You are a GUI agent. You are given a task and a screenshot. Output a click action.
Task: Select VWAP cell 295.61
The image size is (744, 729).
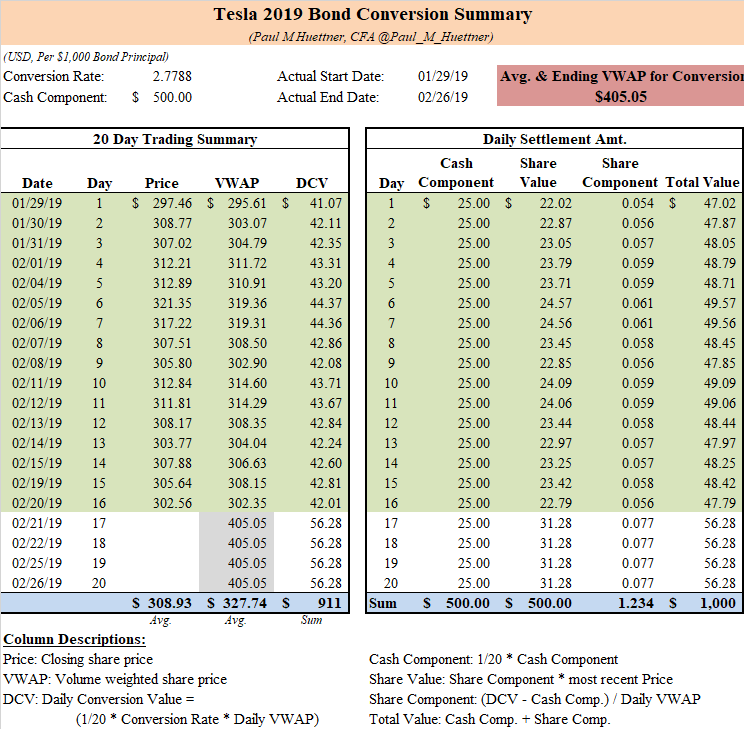tap(247, 203)
